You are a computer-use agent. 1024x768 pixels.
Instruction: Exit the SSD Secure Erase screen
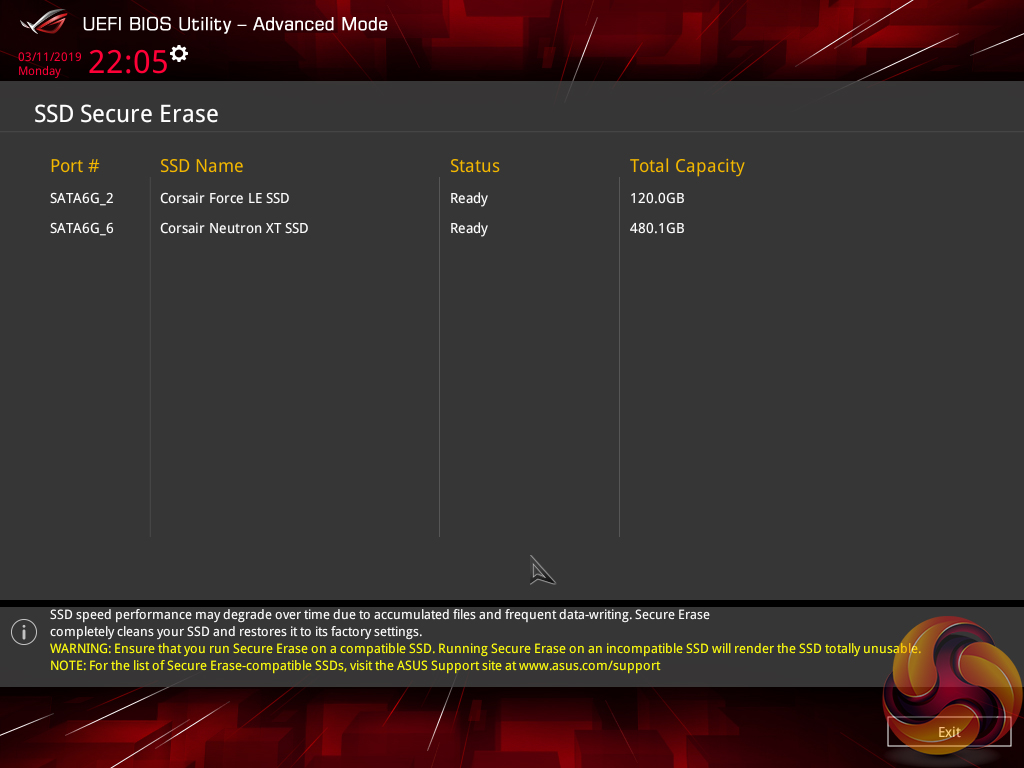pyautogui.click(x=949, y=732)
